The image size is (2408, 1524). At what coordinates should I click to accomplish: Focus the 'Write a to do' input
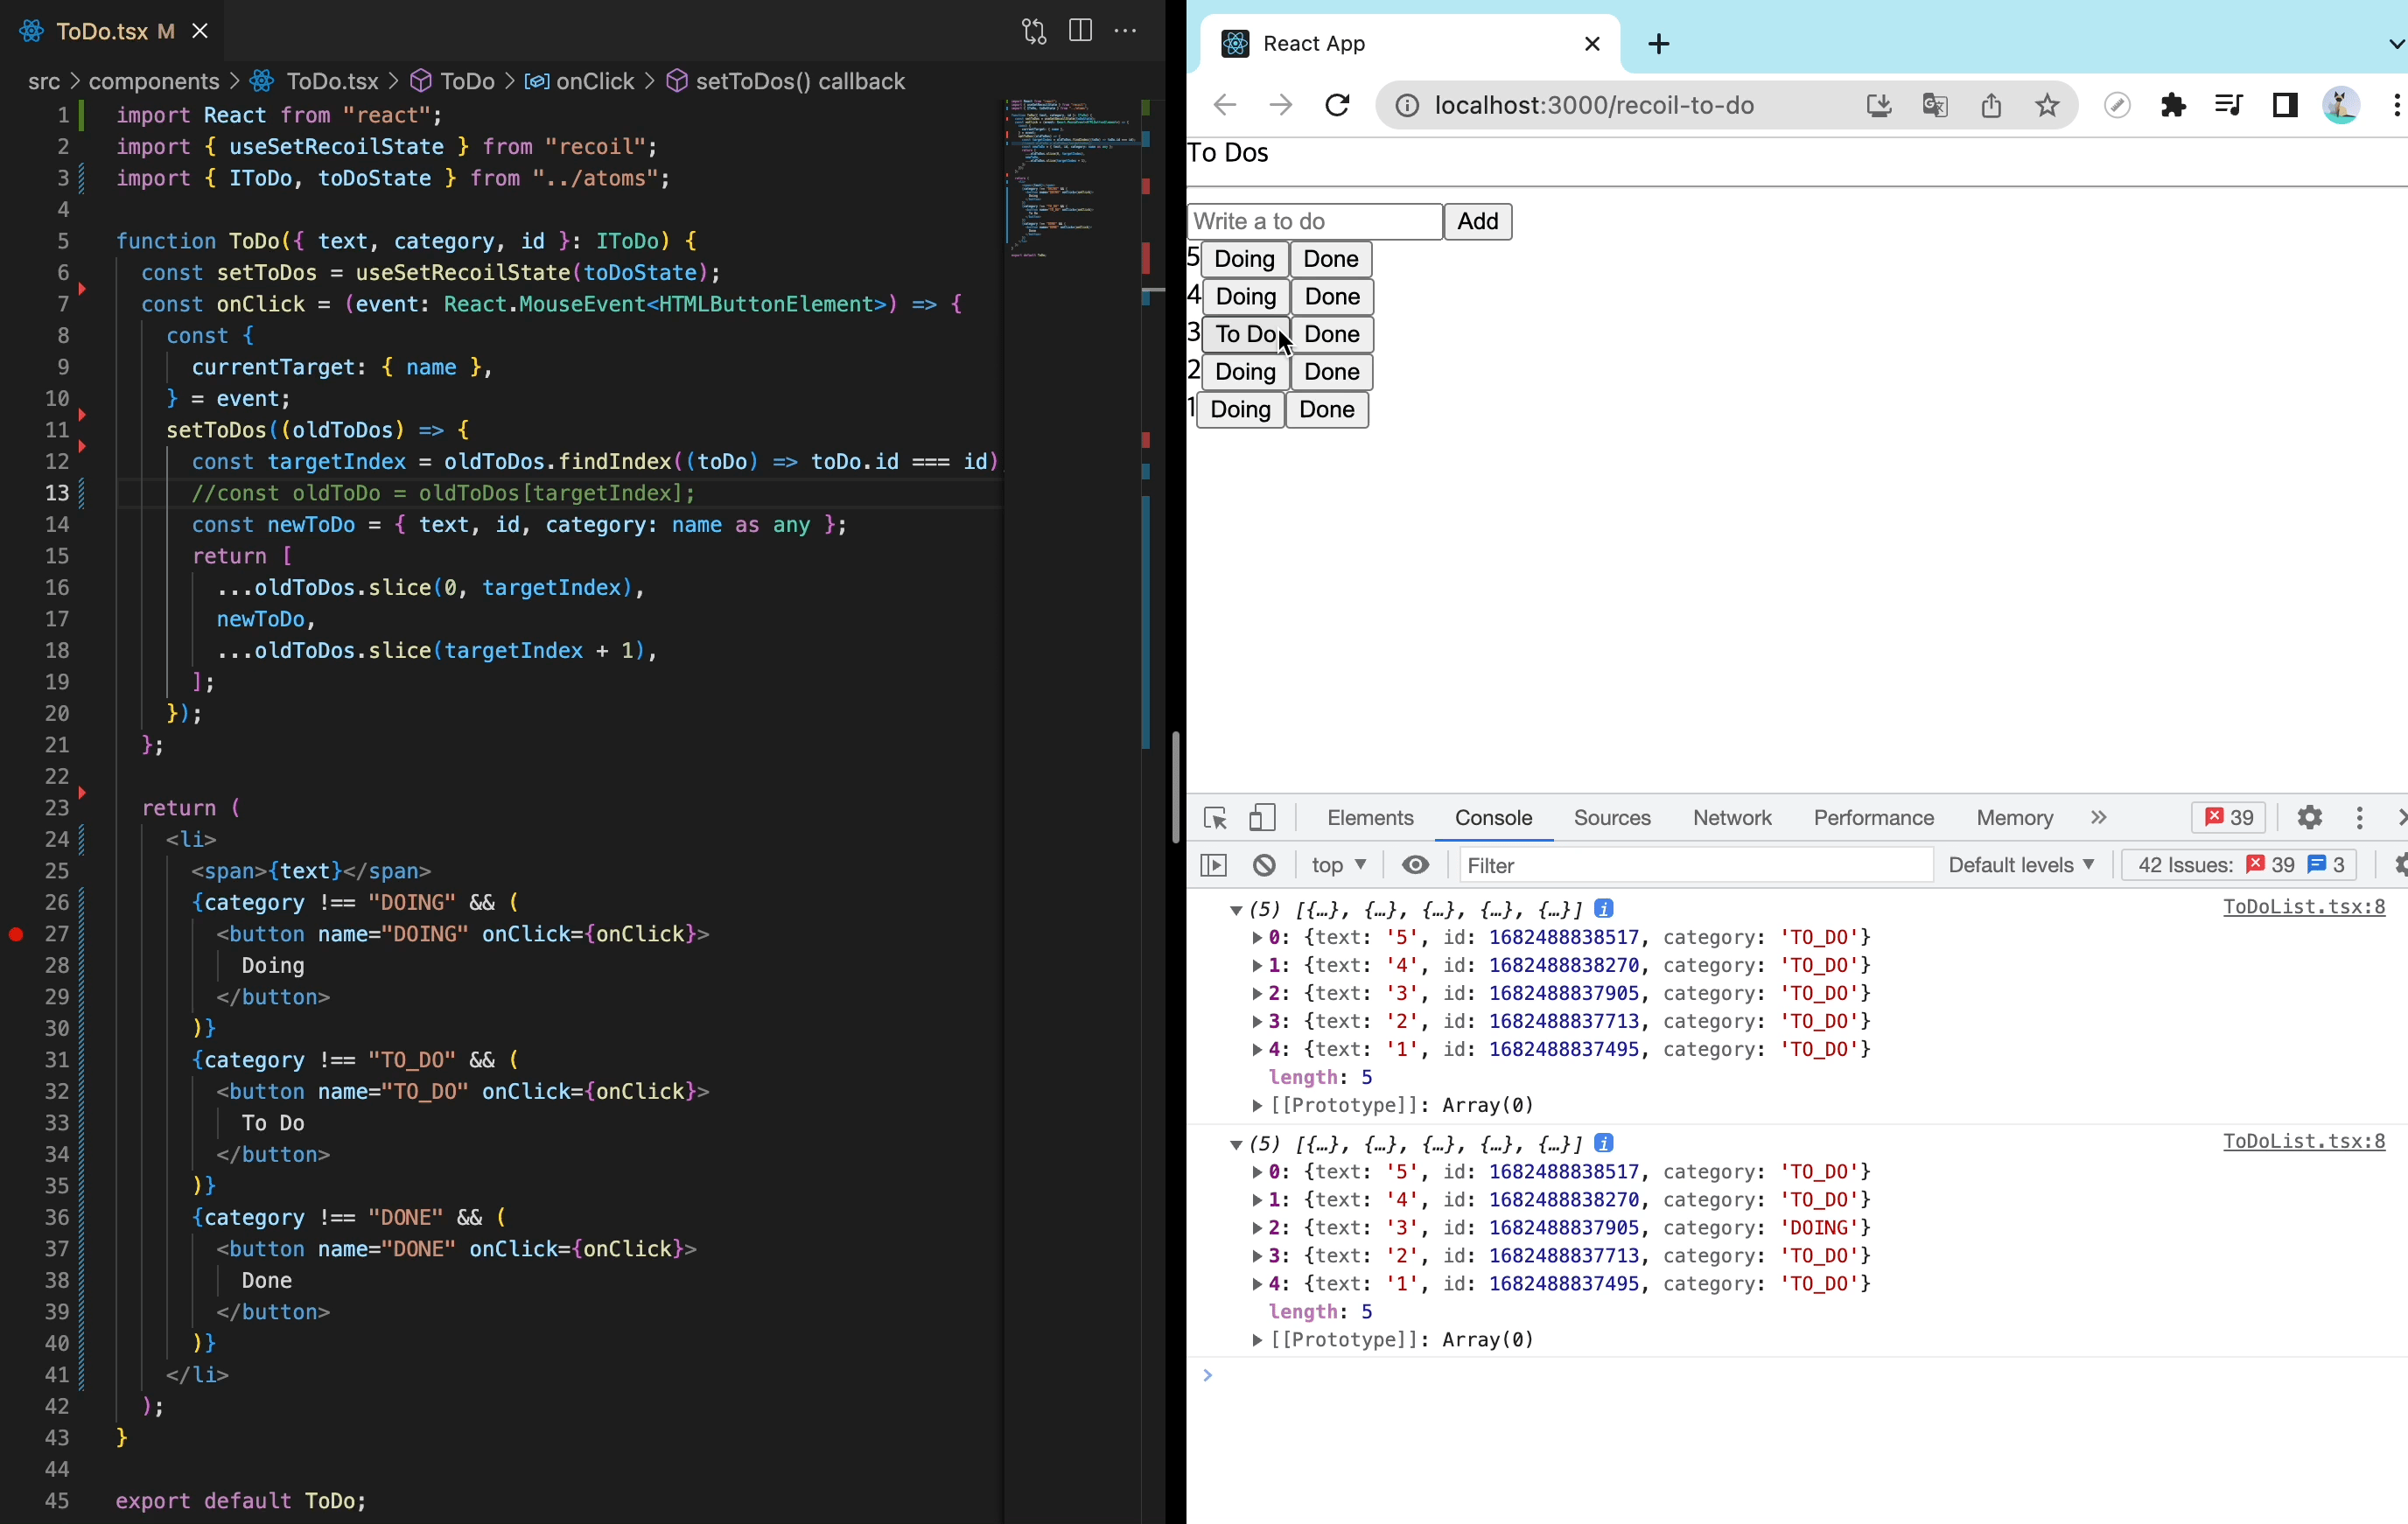click(x=1314, y=221)
